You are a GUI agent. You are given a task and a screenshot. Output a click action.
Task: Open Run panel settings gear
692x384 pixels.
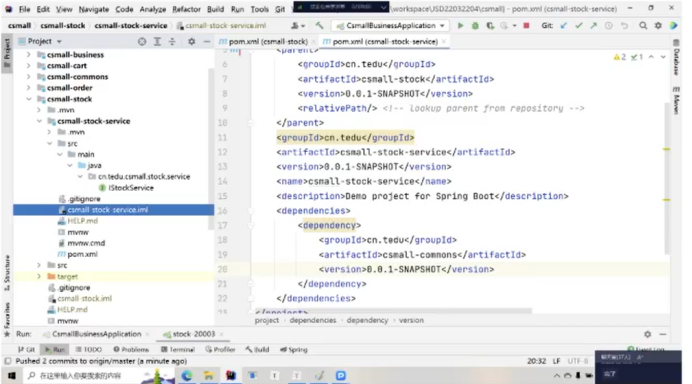(647, 335)
